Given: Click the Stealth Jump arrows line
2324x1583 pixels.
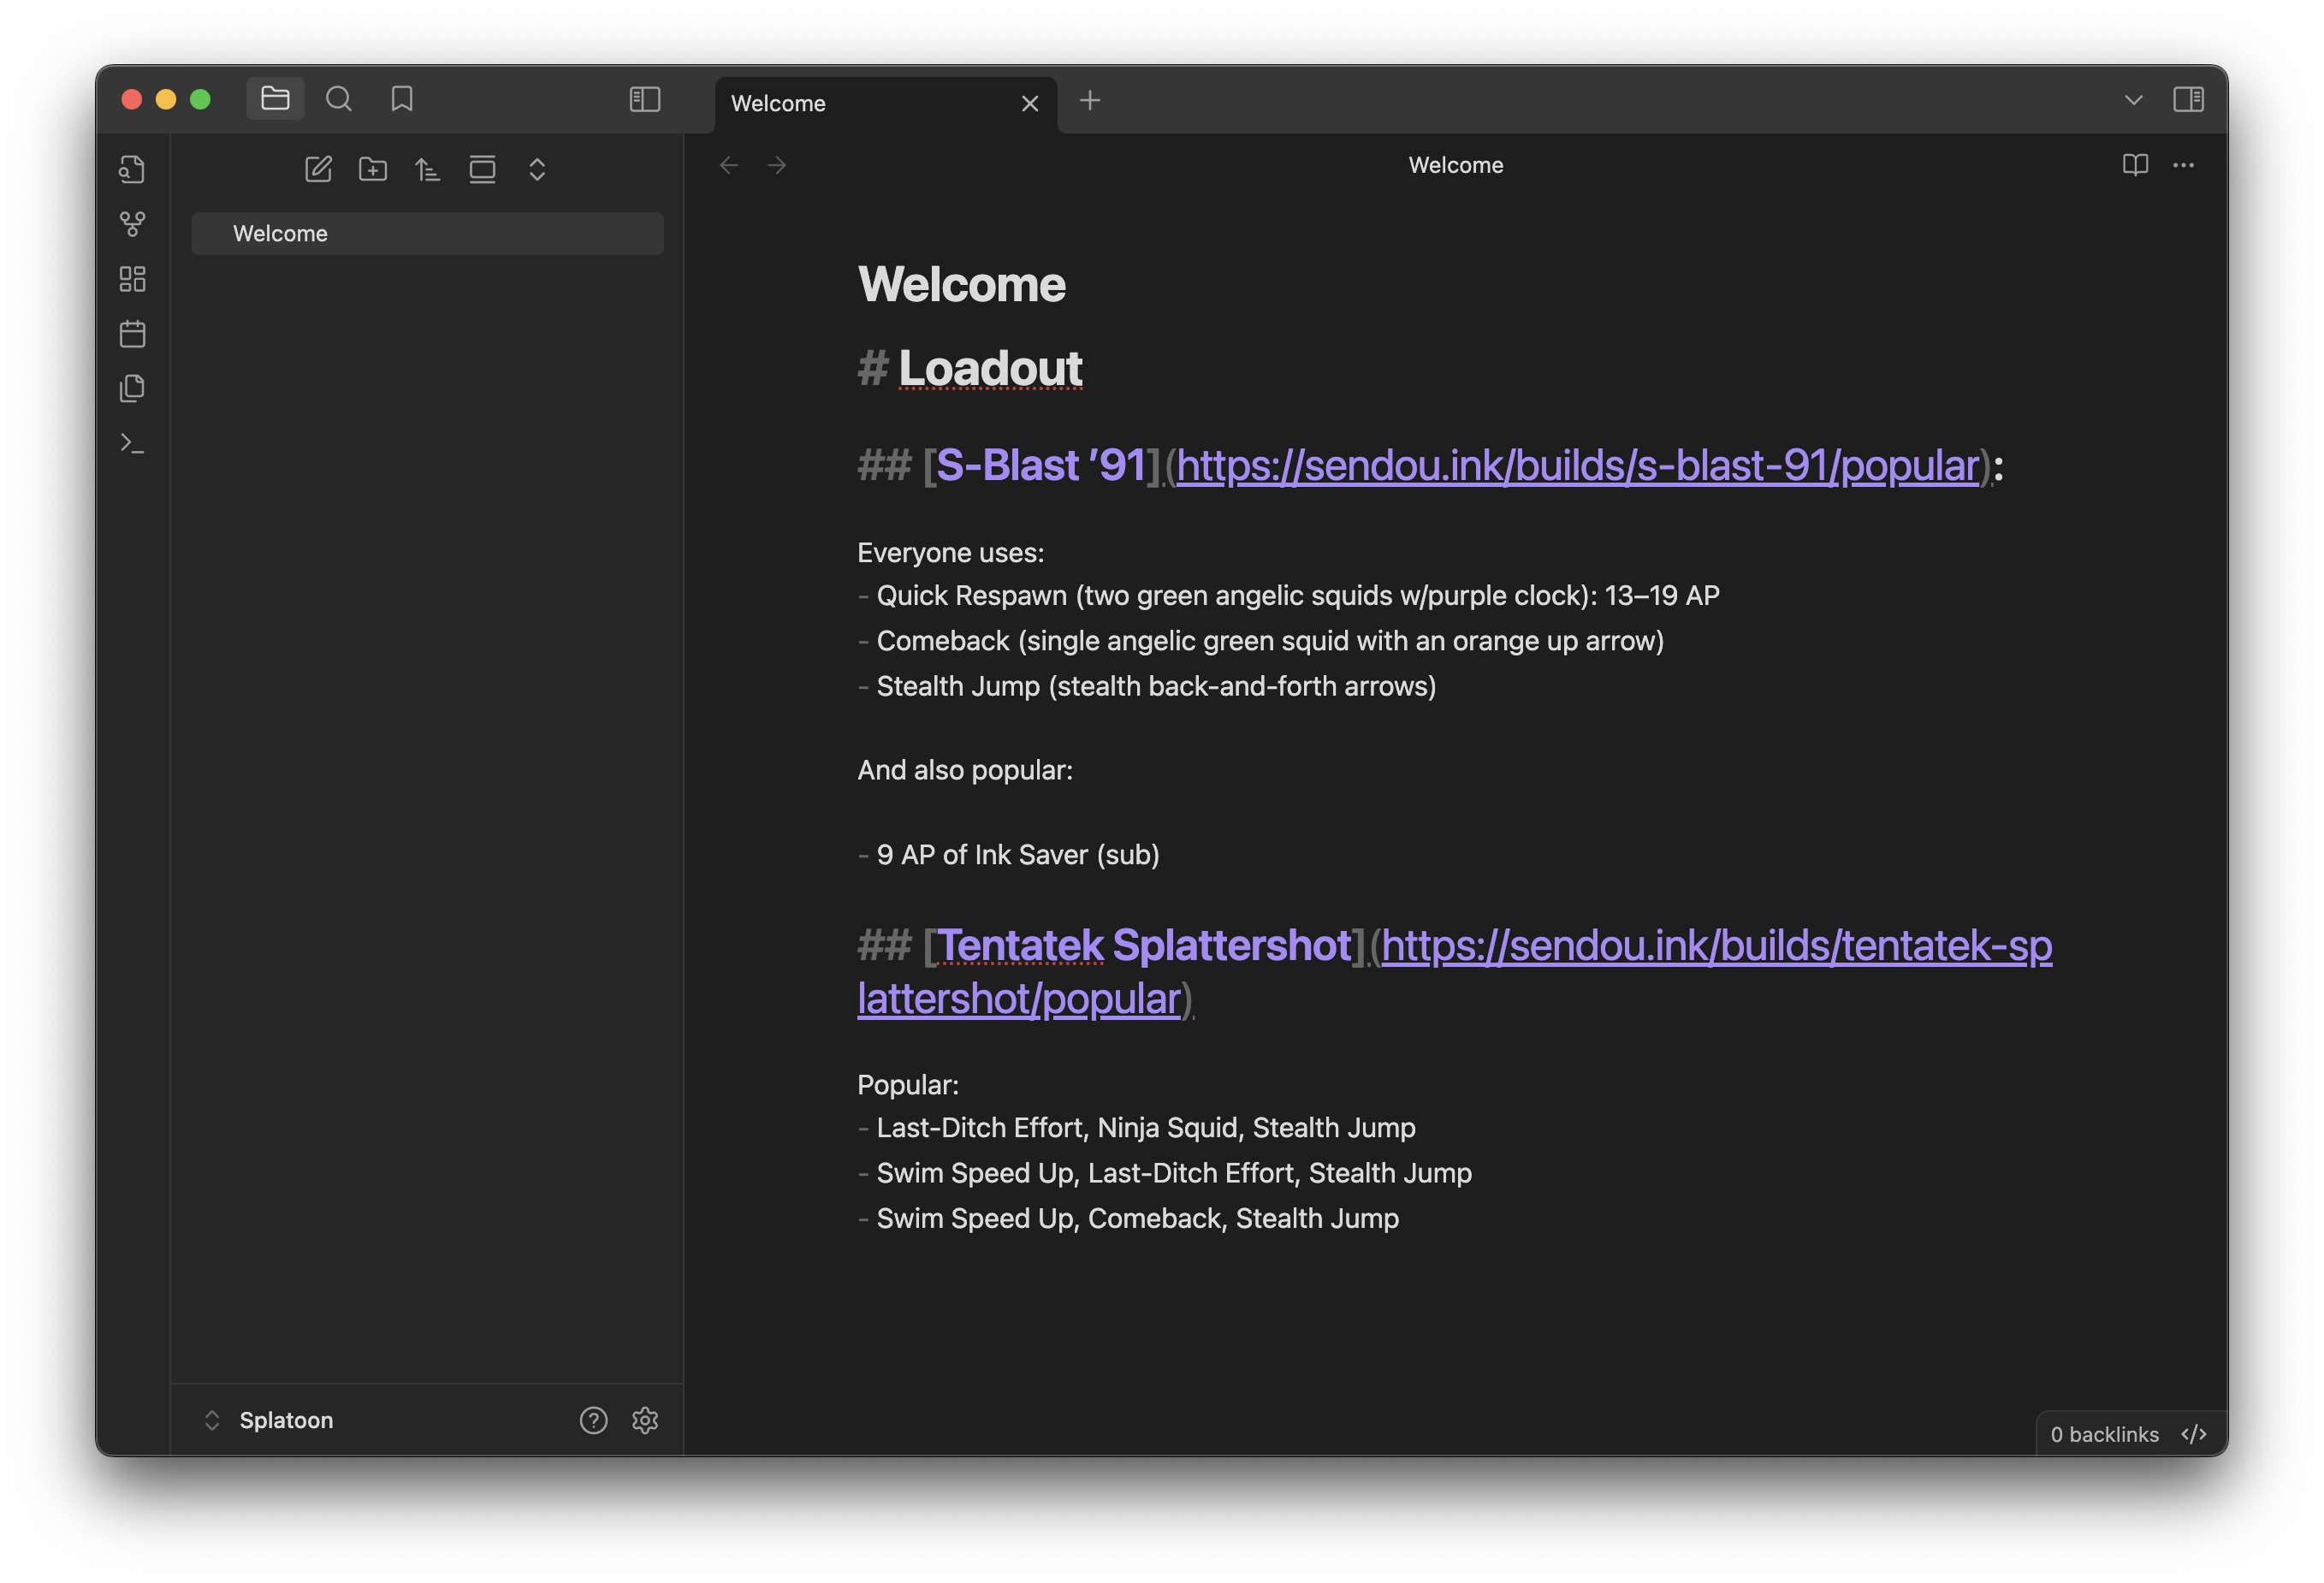Looking at the screenshot, I should point(1156,687).
